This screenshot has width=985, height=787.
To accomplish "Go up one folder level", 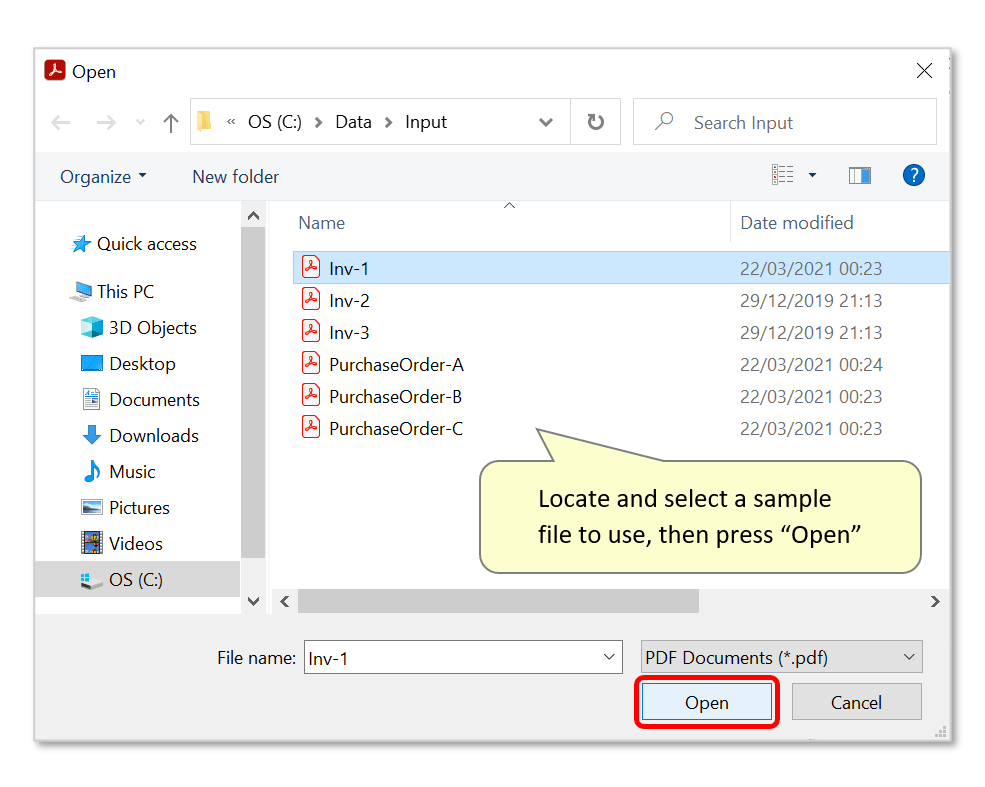I will [x=170, y=122].
